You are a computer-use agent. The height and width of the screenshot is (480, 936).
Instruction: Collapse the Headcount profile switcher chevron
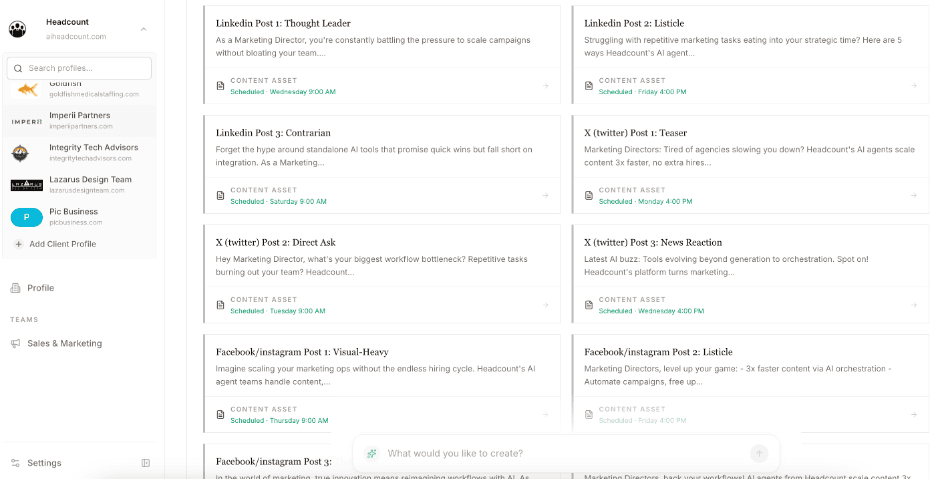pos(143,29)
